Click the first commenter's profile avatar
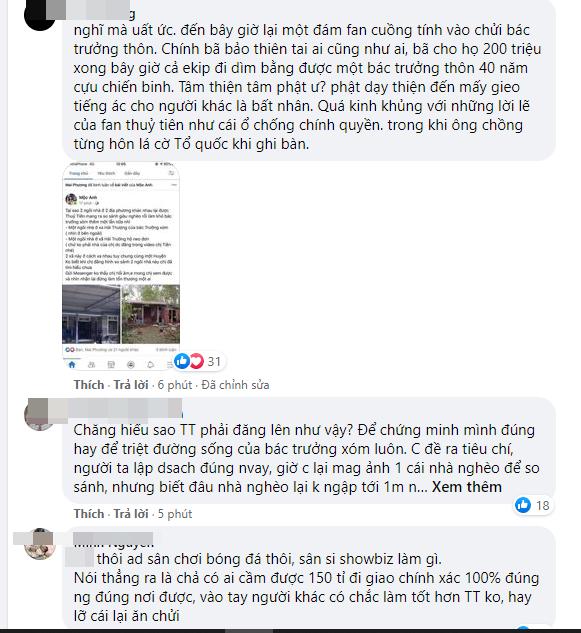Screen dimensions: 581x633 40,16
